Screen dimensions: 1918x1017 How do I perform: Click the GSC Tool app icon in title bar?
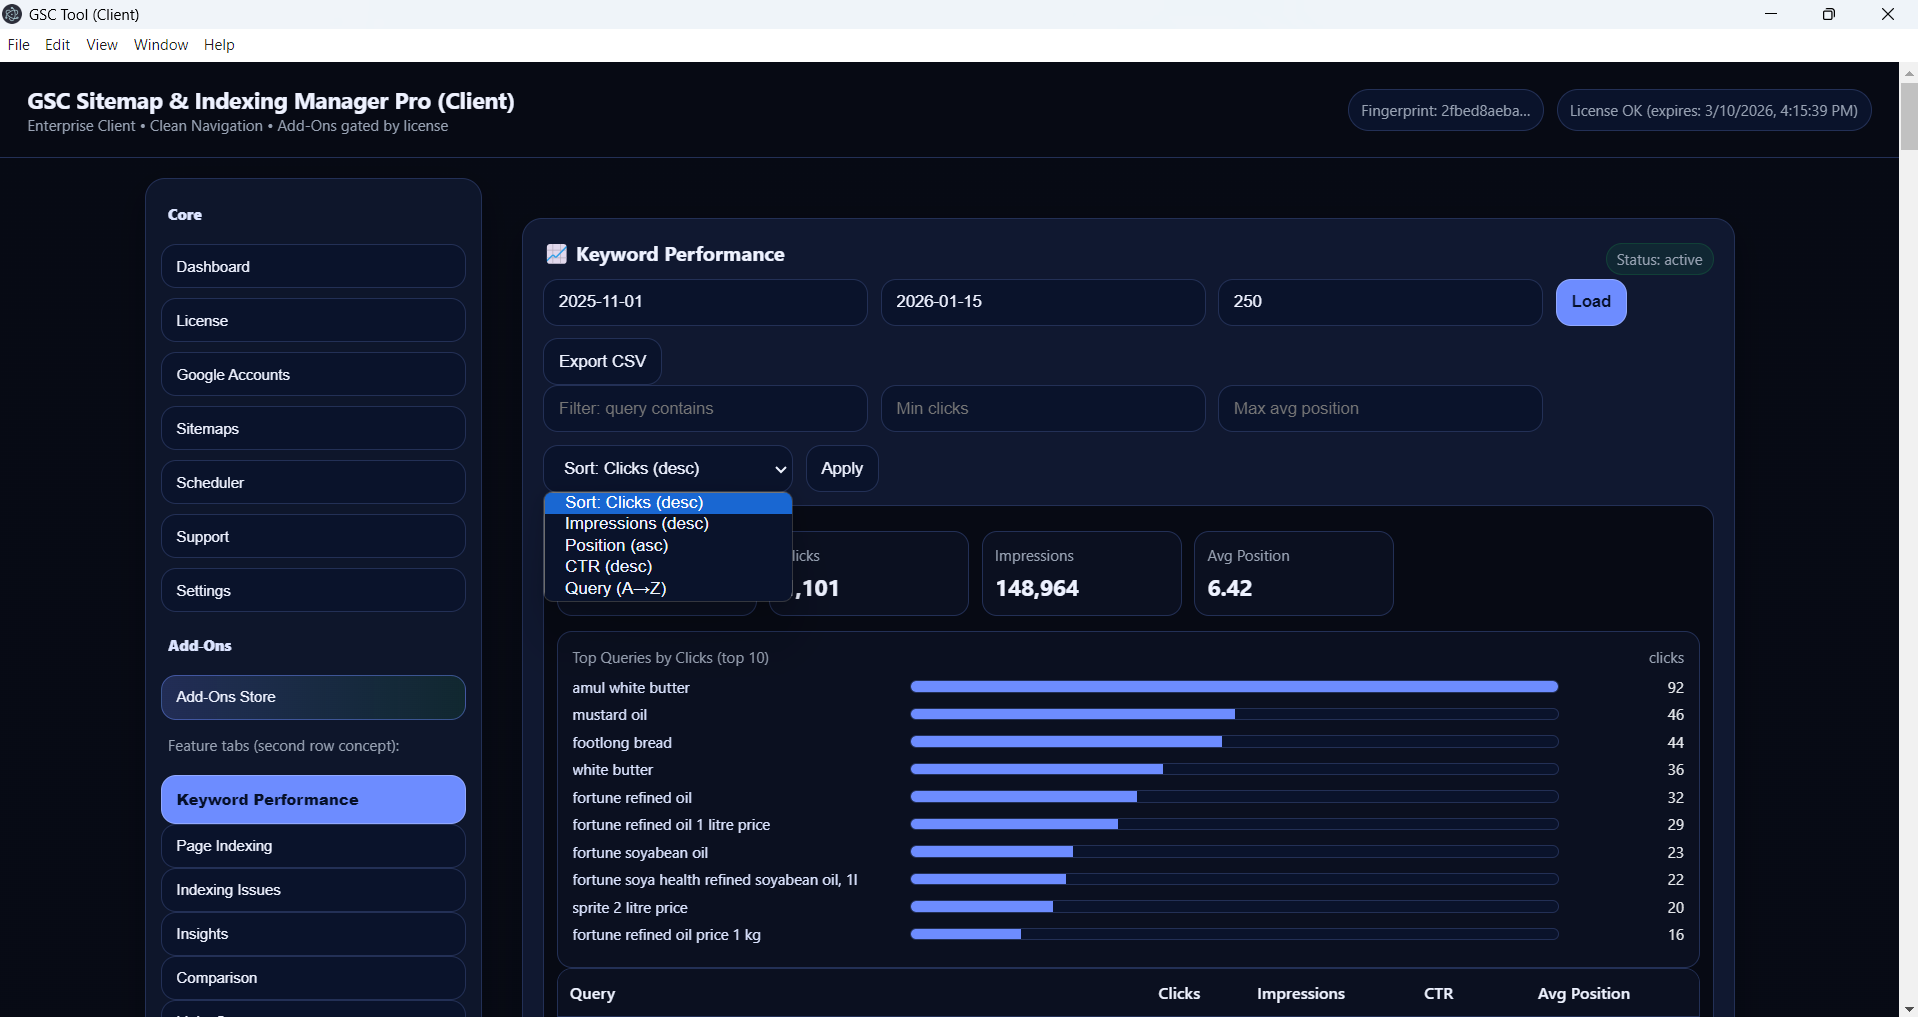(x=13, y=14)
